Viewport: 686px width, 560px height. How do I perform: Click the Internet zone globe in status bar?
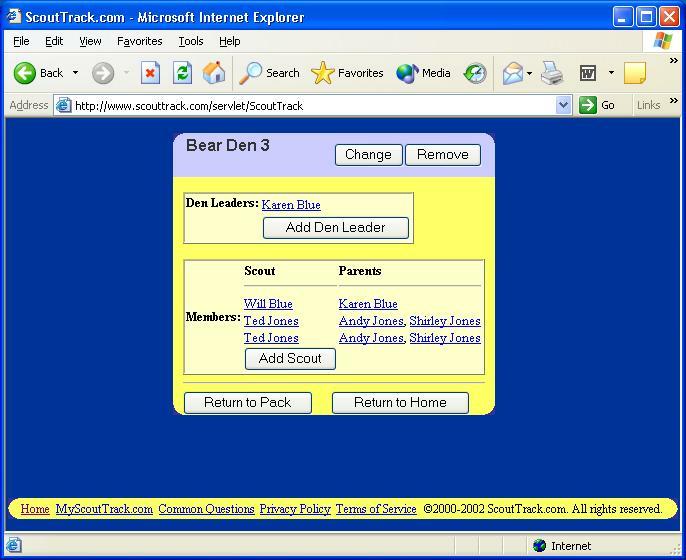coord(539,546)
